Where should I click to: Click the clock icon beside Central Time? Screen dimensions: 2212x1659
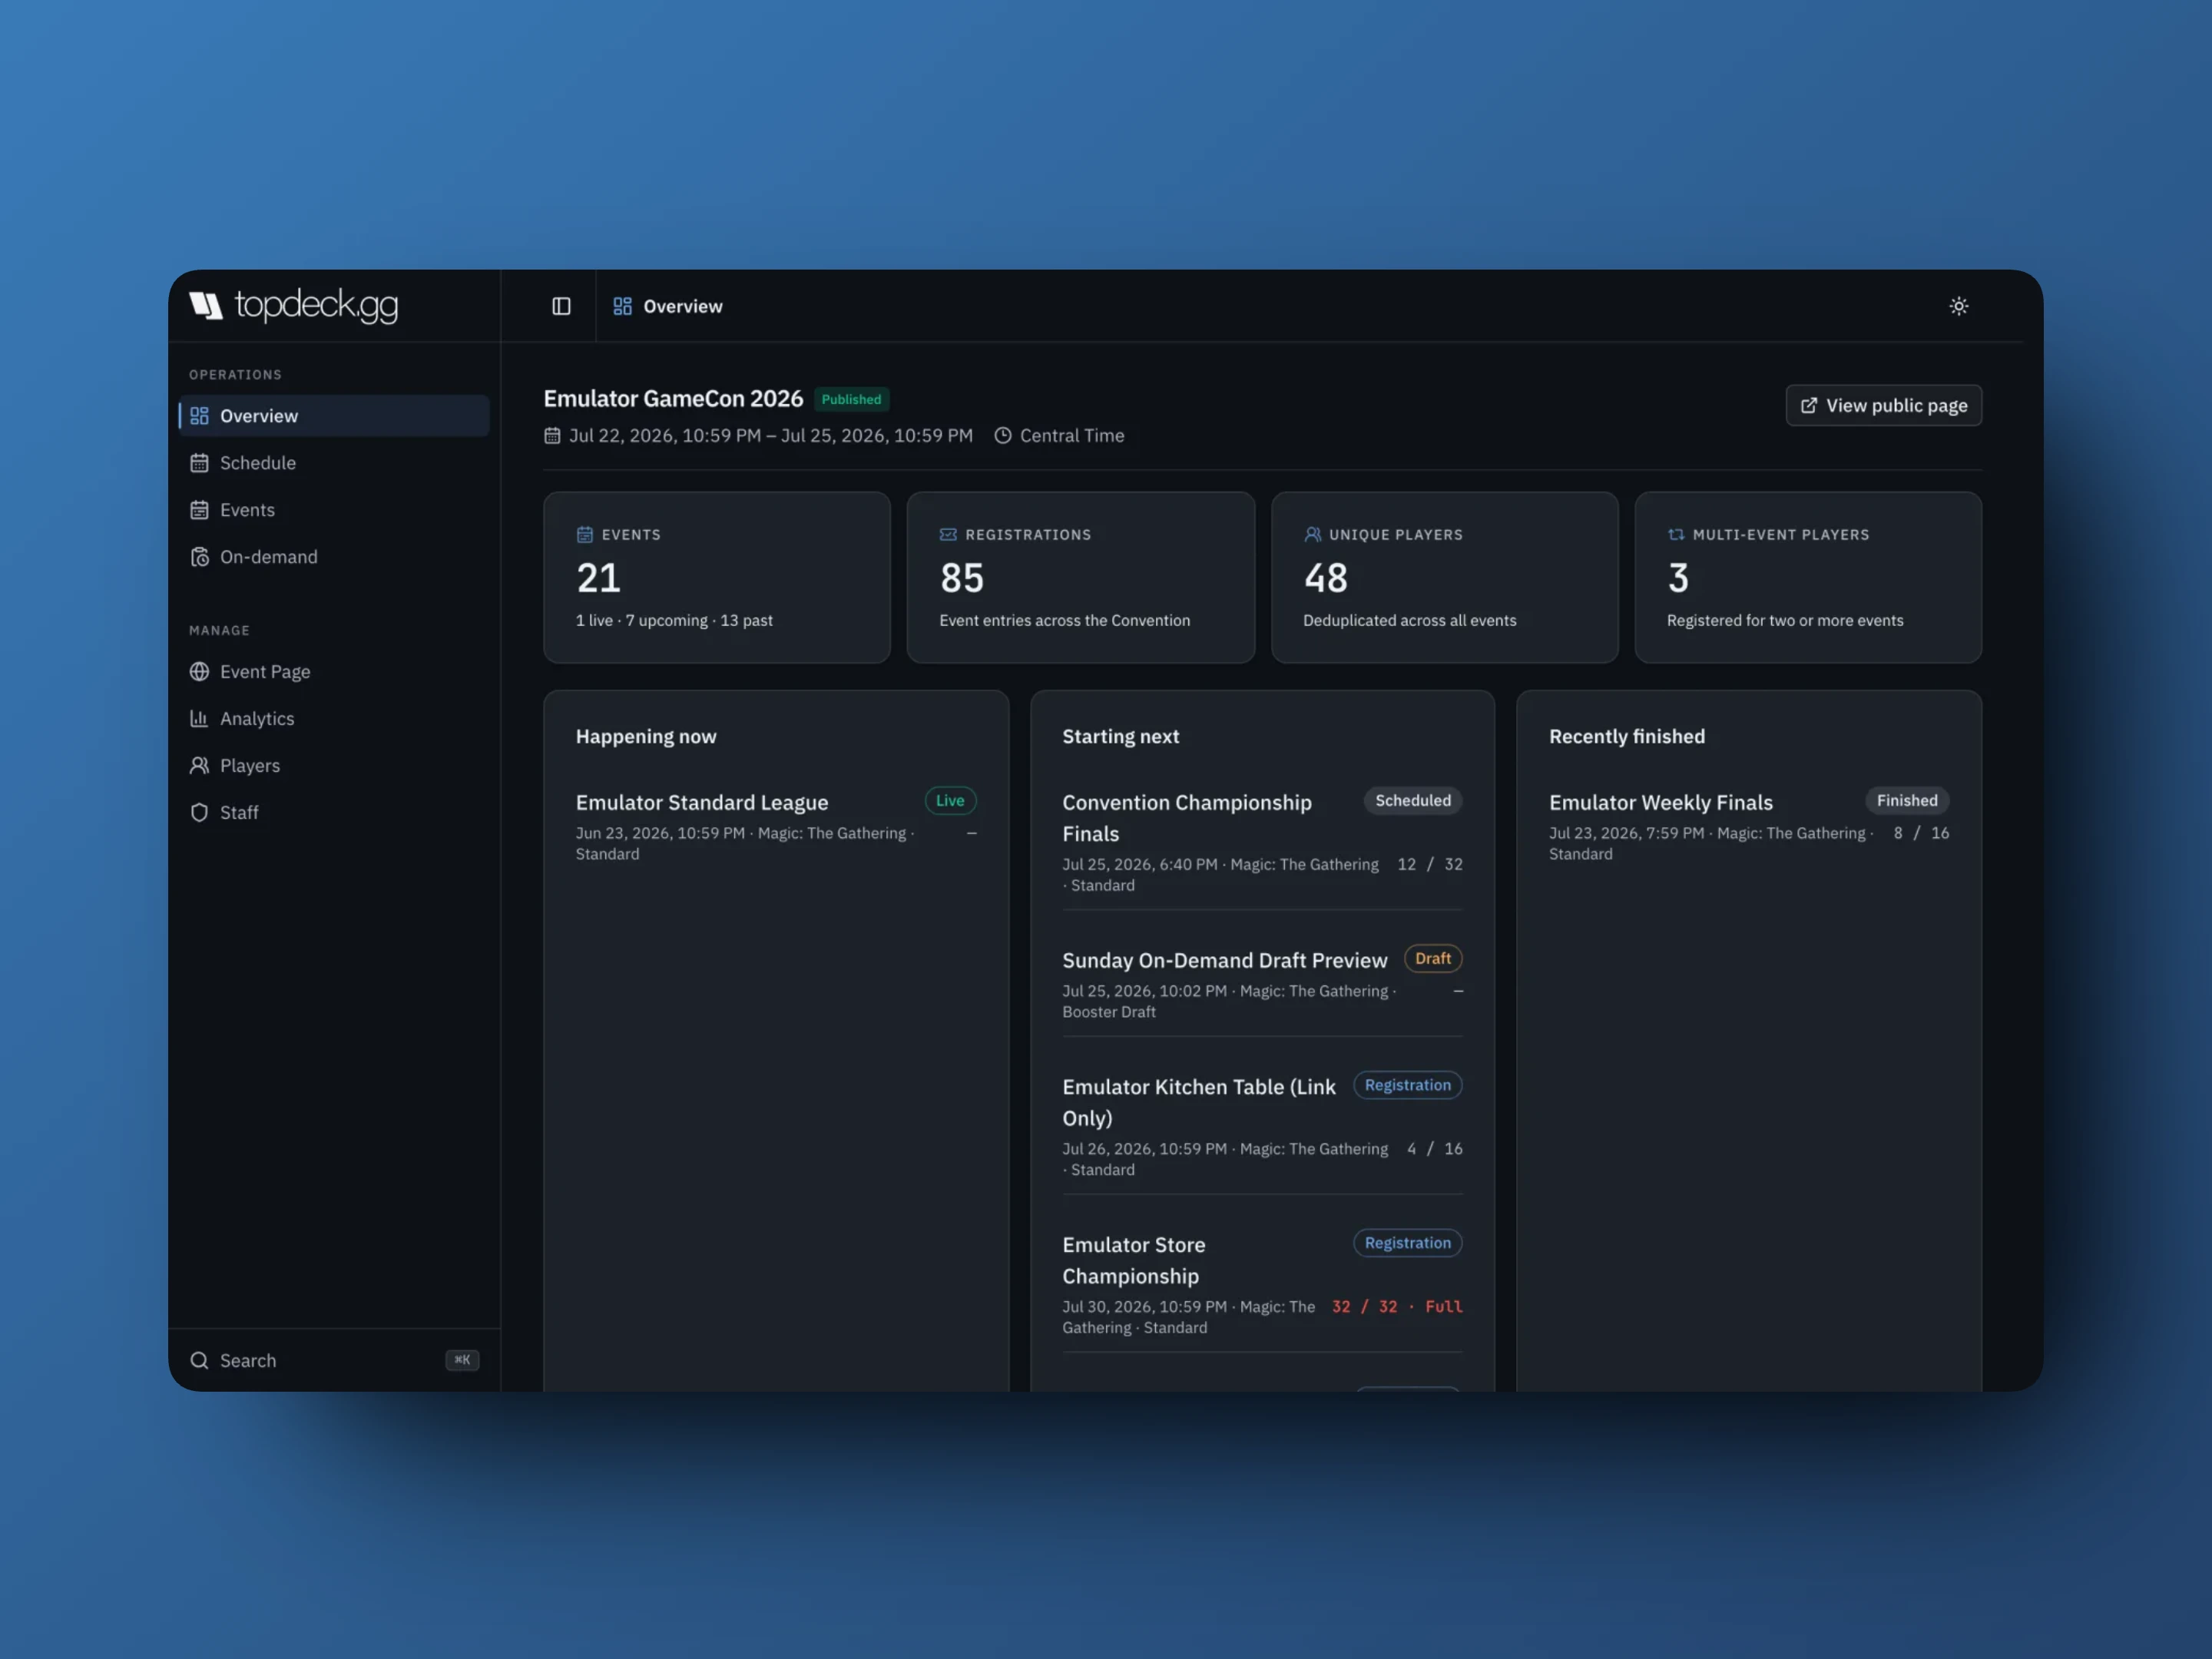tap(1003, 436)
